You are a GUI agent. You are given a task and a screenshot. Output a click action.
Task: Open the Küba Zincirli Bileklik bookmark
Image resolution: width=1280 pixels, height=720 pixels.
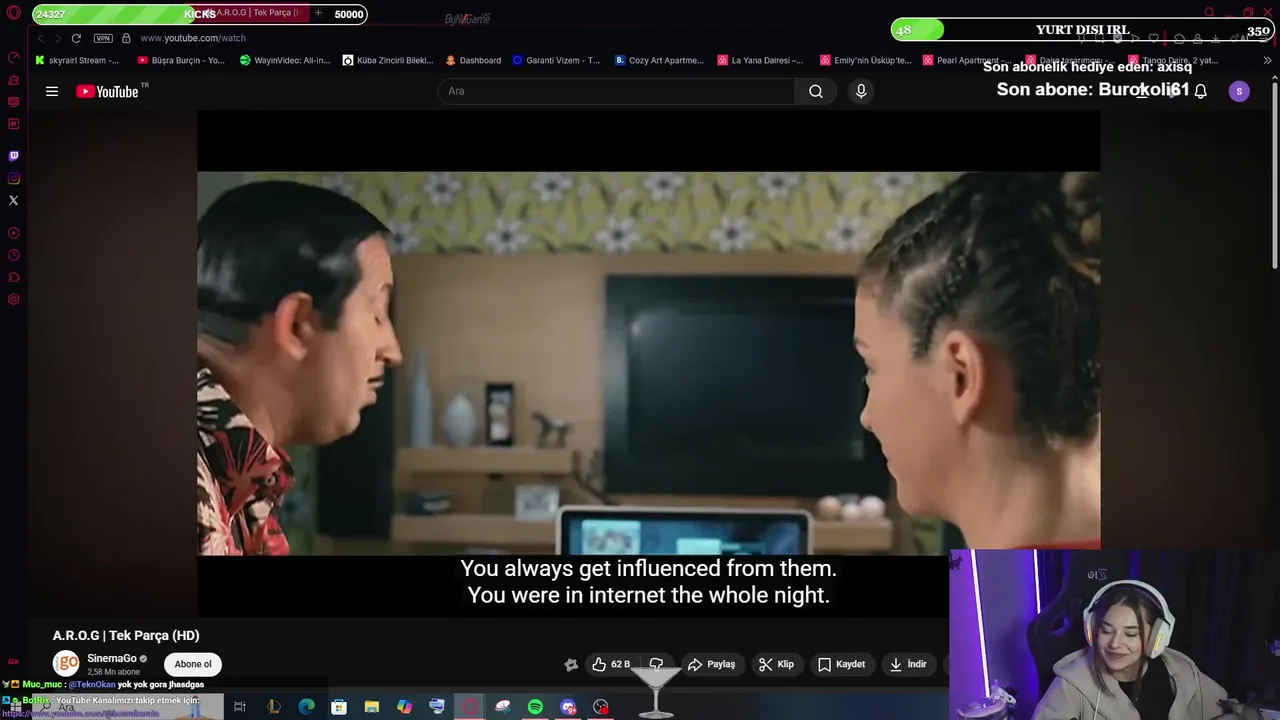(388, 60)
